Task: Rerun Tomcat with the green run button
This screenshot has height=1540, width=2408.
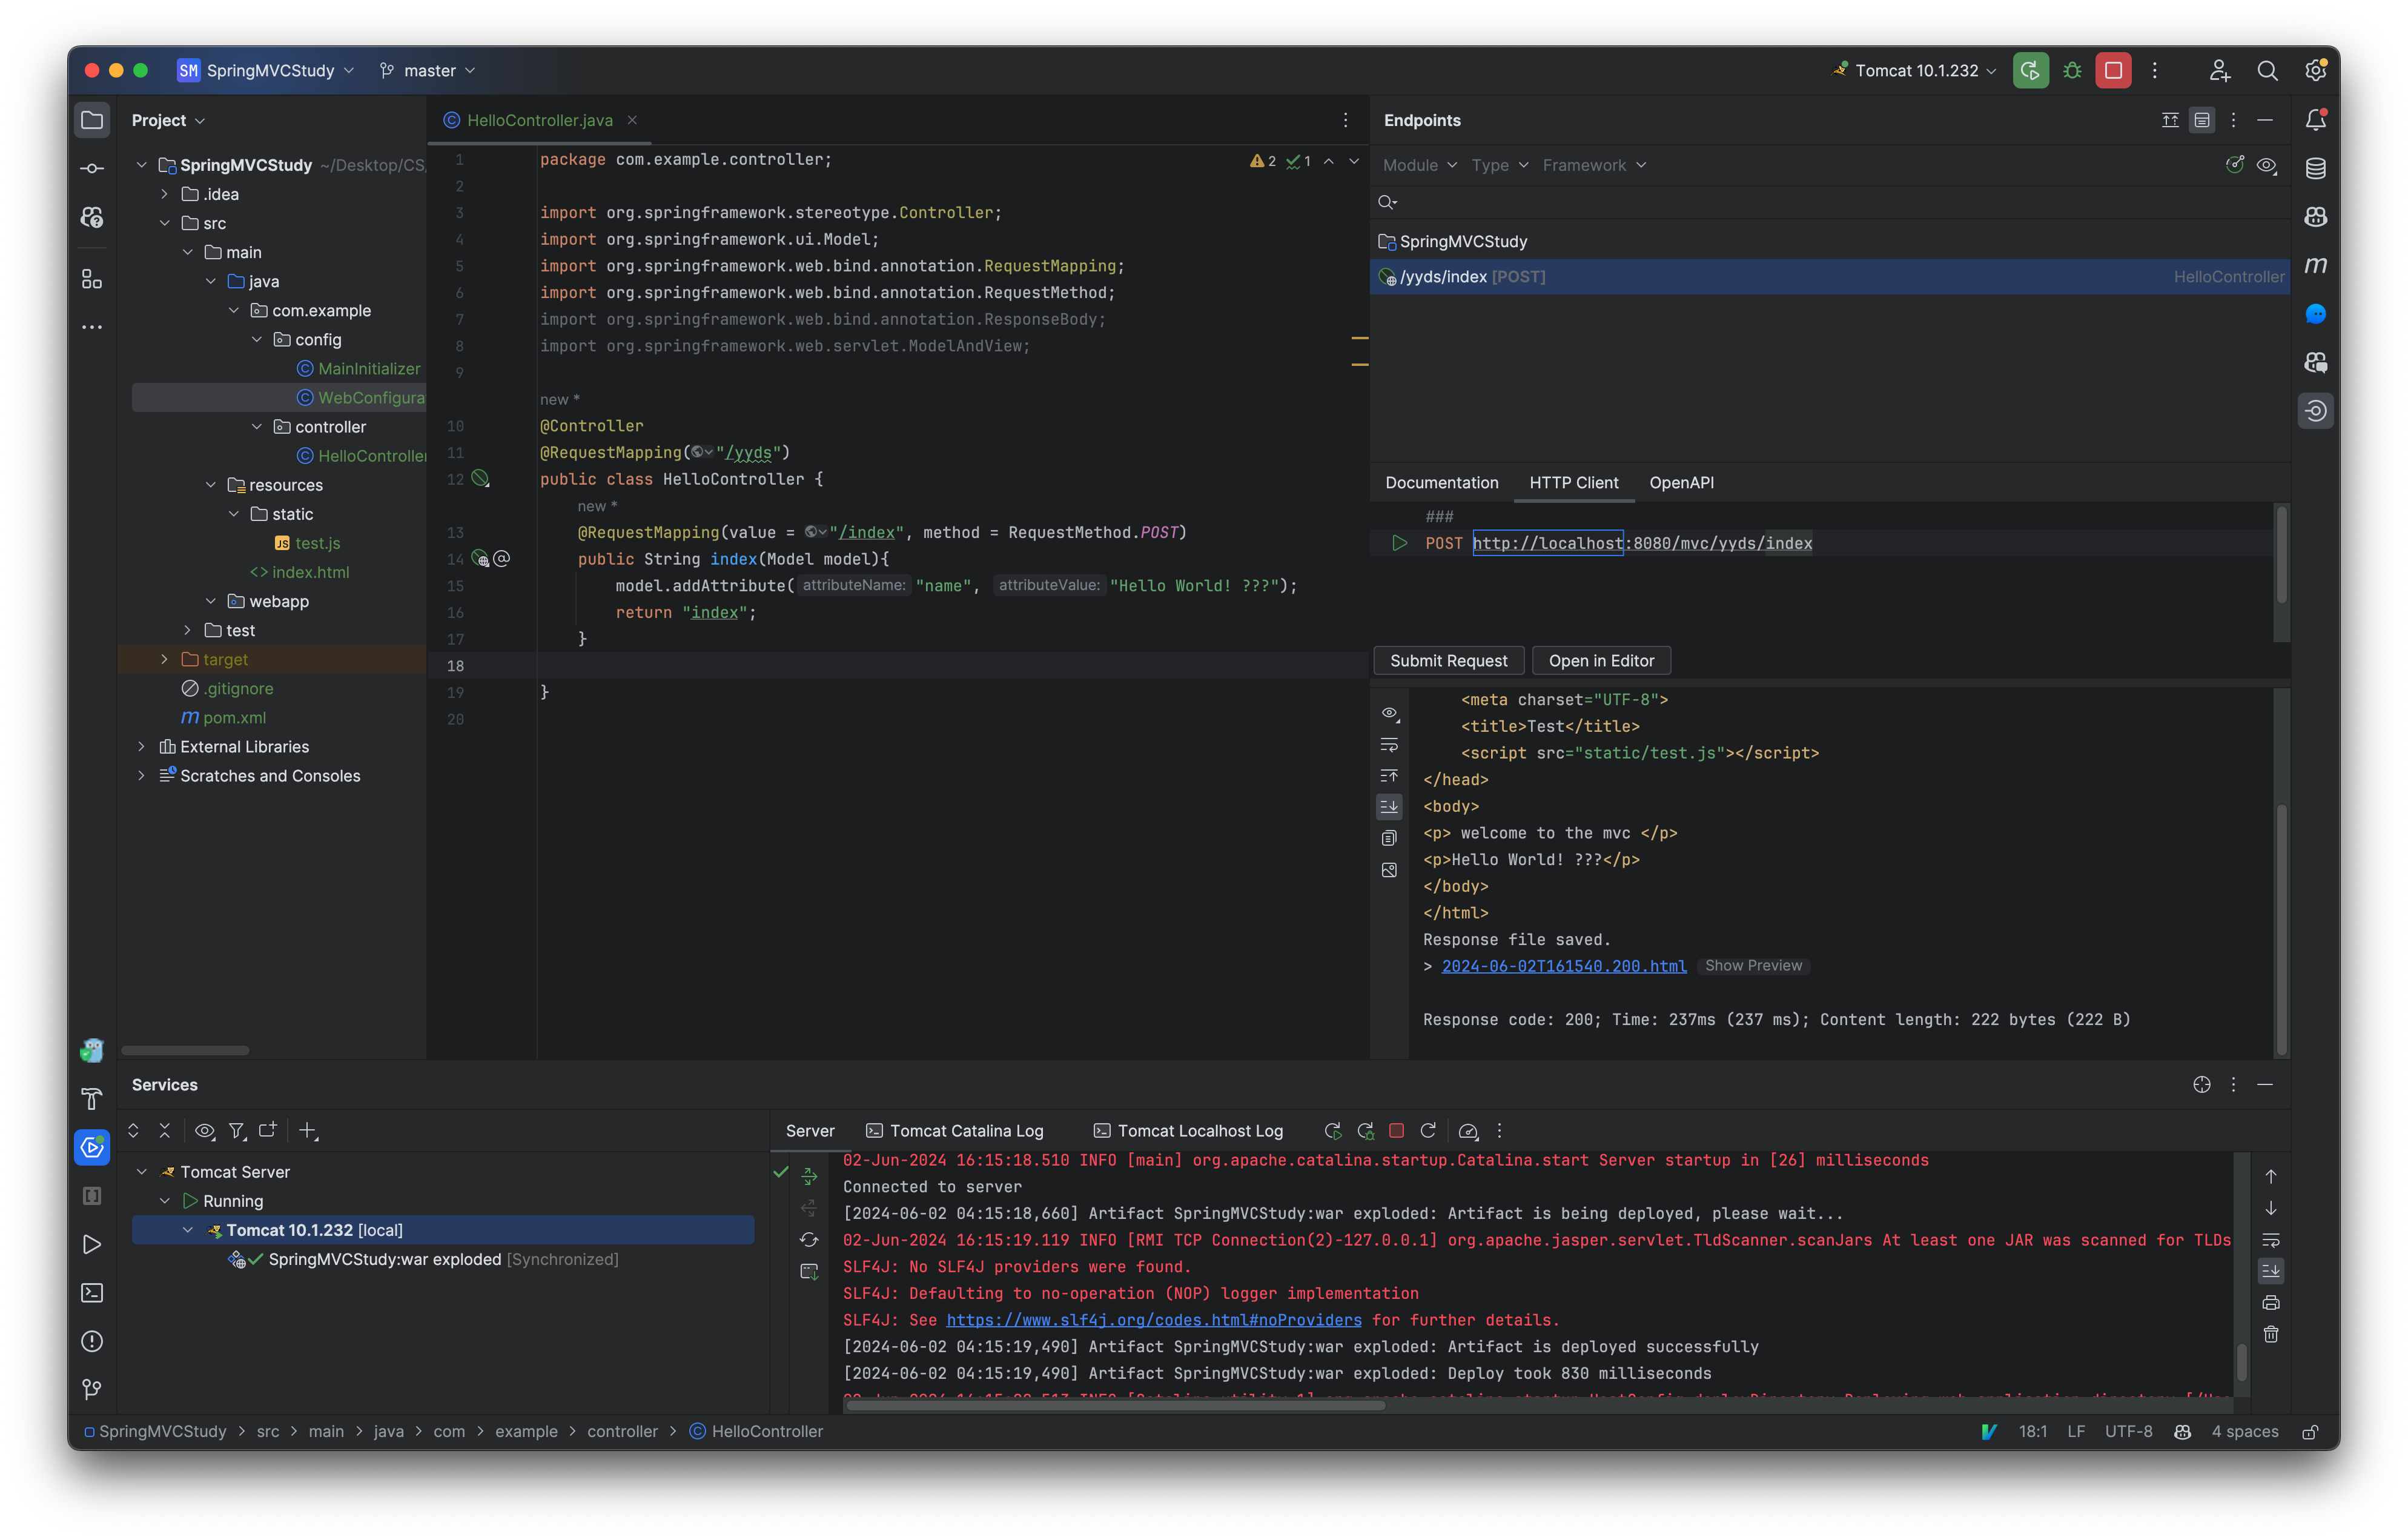Action: pos(2030,70)
